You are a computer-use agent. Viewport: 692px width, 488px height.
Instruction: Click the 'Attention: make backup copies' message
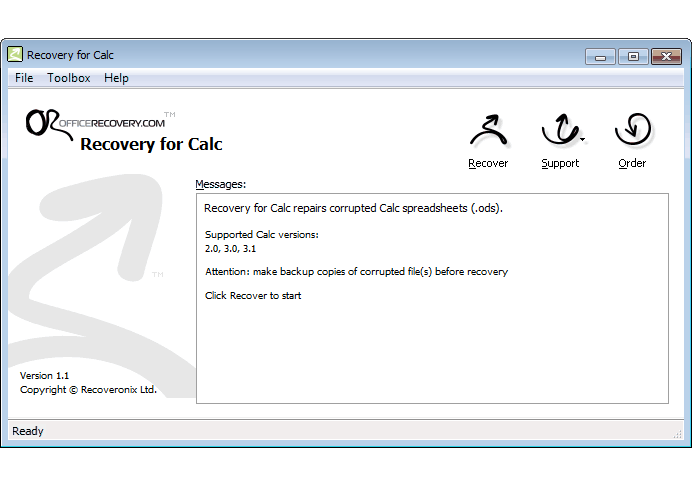(x=357, y=272)
